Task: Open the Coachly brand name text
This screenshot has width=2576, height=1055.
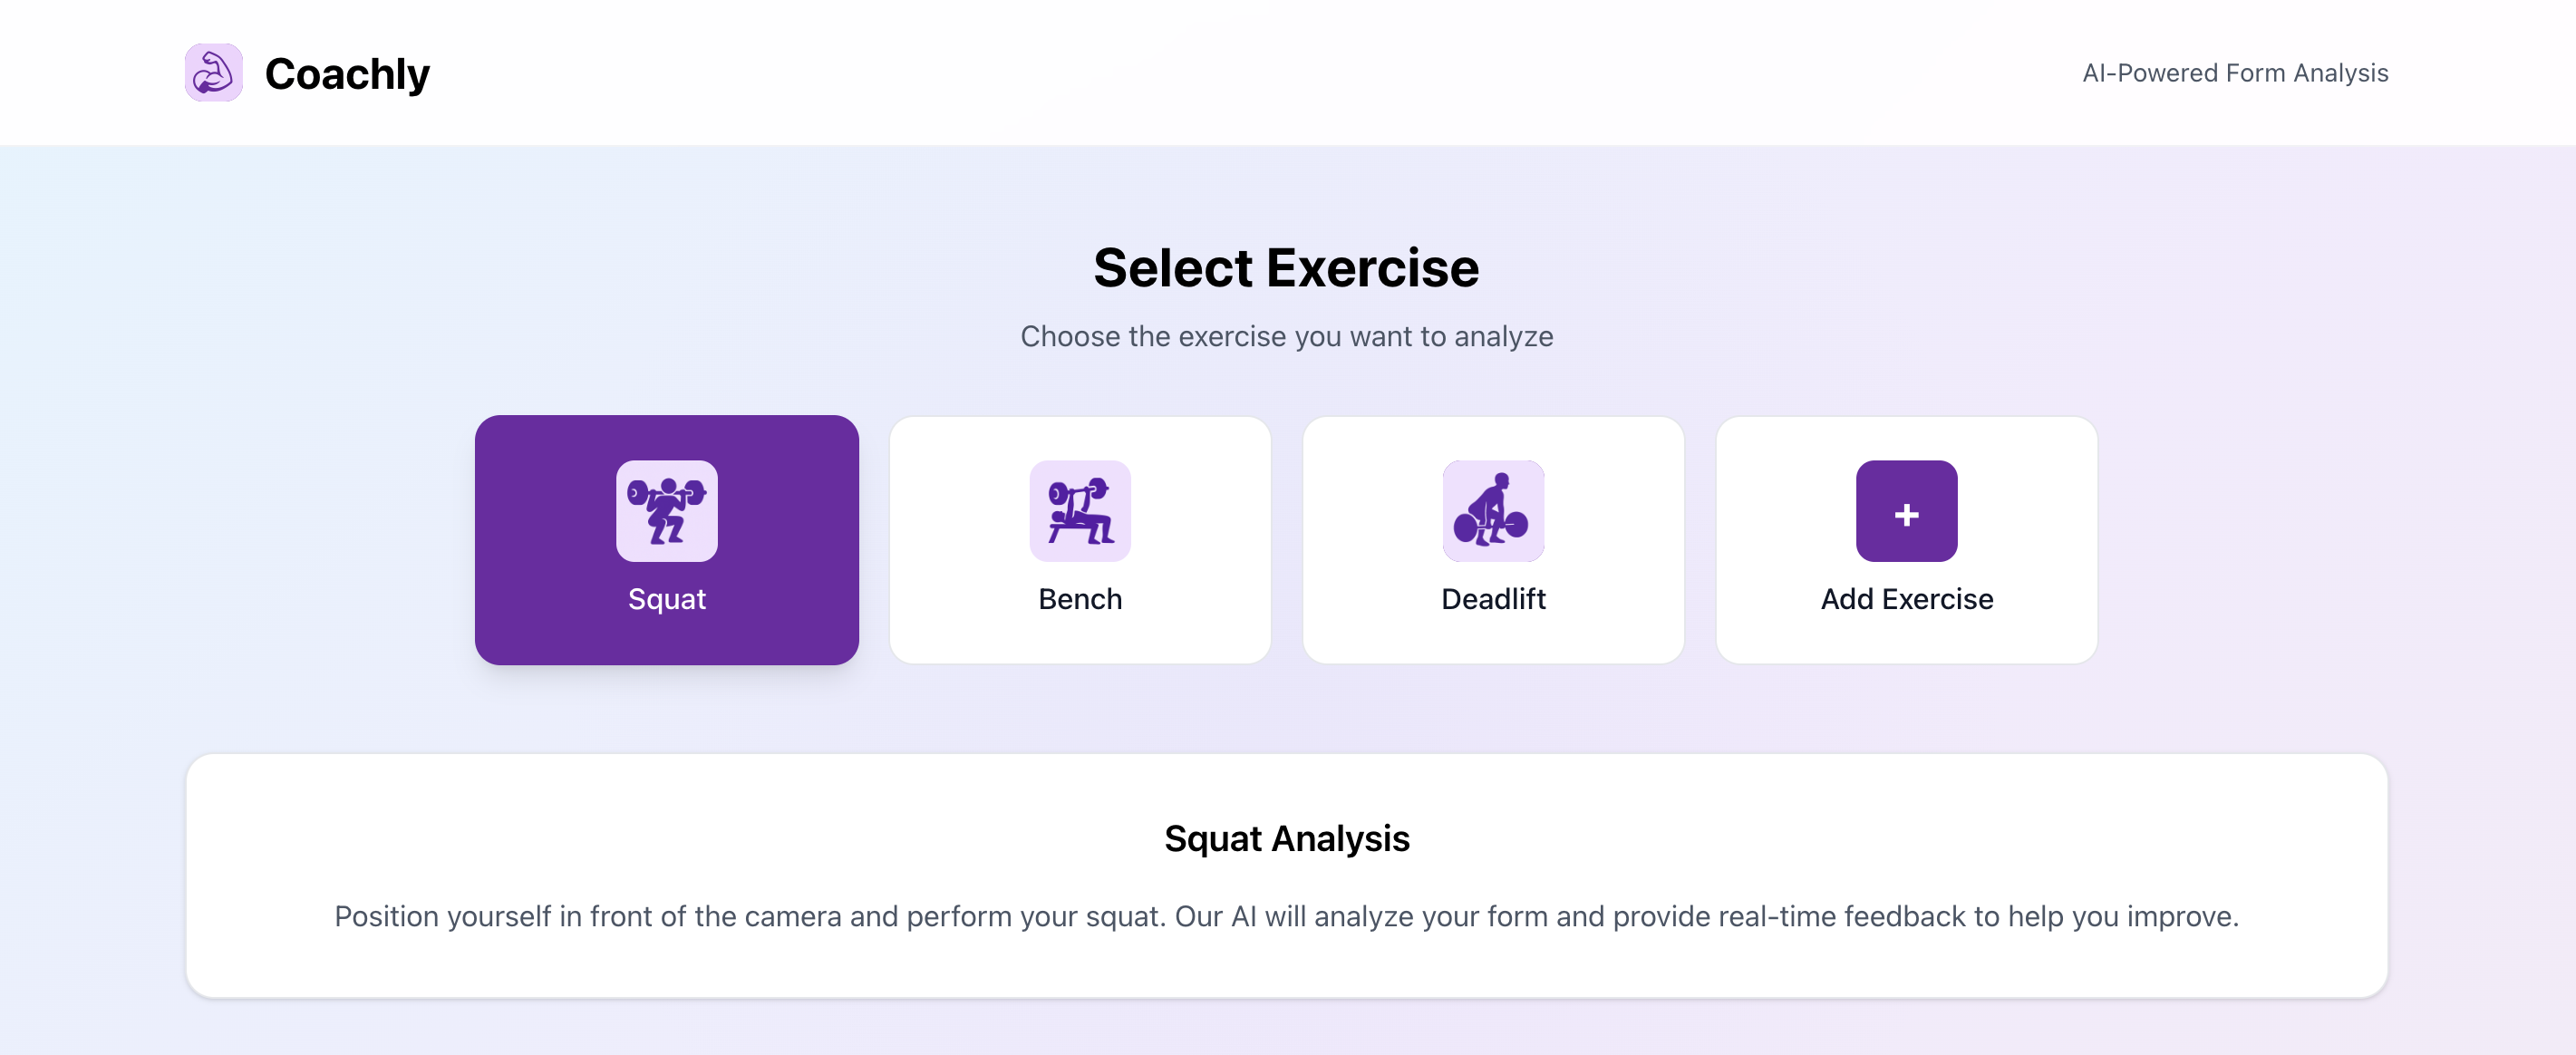Action: pyautogui.click(x=347, y=74)
